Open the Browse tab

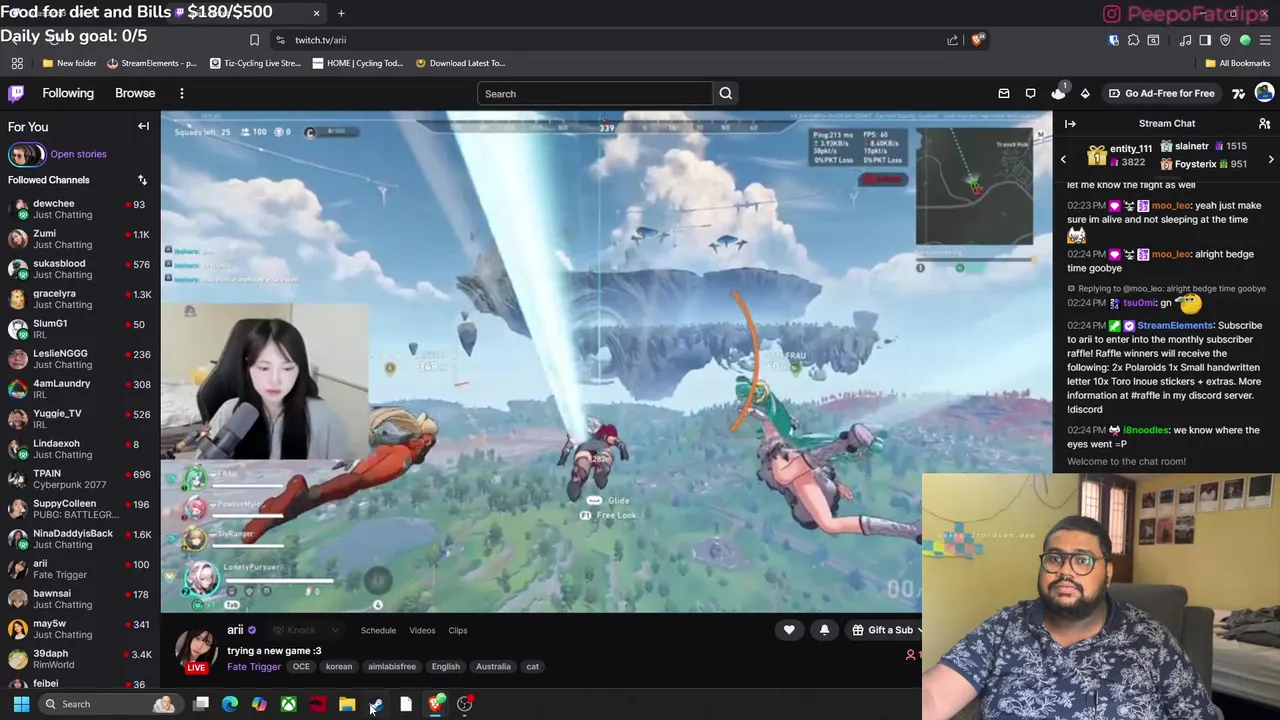(x=135, y=93)
